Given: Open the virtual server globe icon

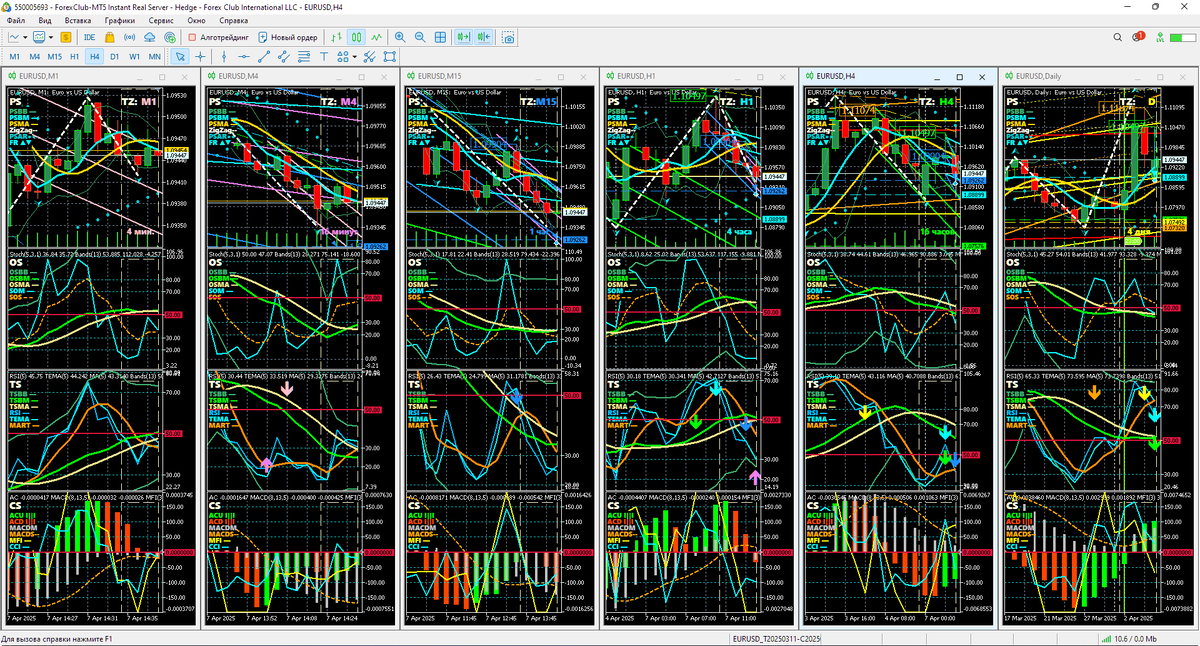Looking at the screenshot, I should [x=170, y=36].
